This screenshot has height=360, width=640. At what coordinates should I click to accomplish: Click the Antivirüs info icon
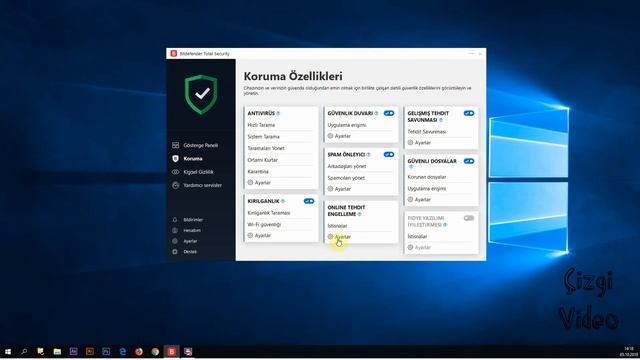278,113
